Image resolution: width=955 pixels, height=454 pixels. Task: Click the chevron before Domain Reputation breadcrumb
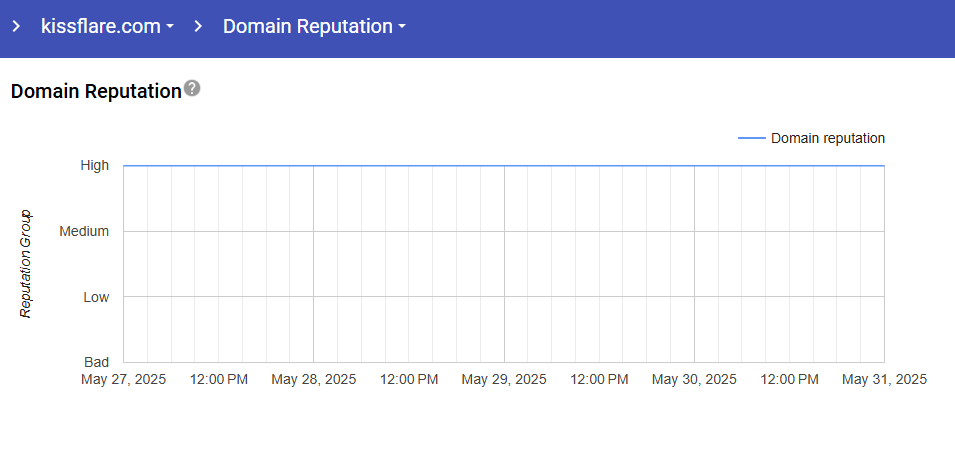pos(198,26)
